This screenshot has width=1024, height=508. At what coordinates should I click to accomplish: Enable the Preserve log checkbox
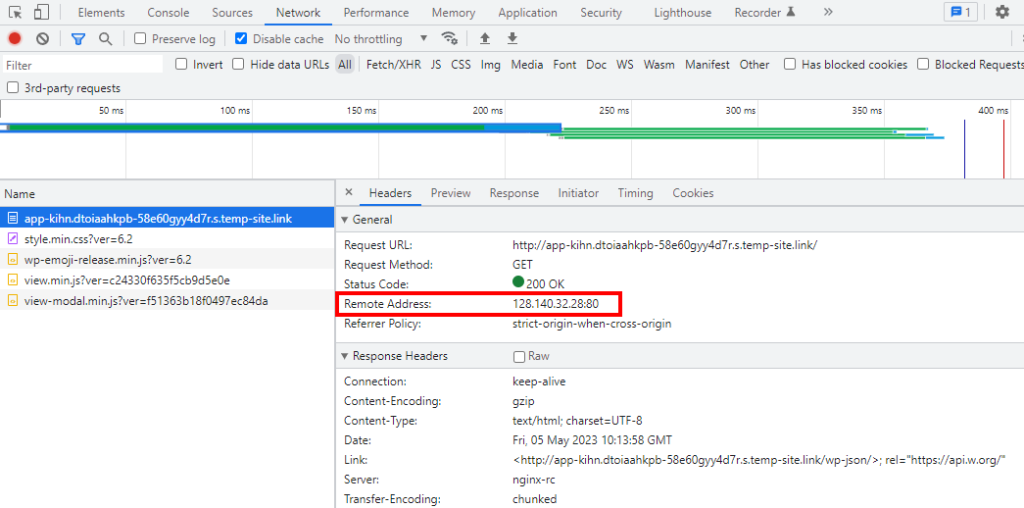coord(140,39)
